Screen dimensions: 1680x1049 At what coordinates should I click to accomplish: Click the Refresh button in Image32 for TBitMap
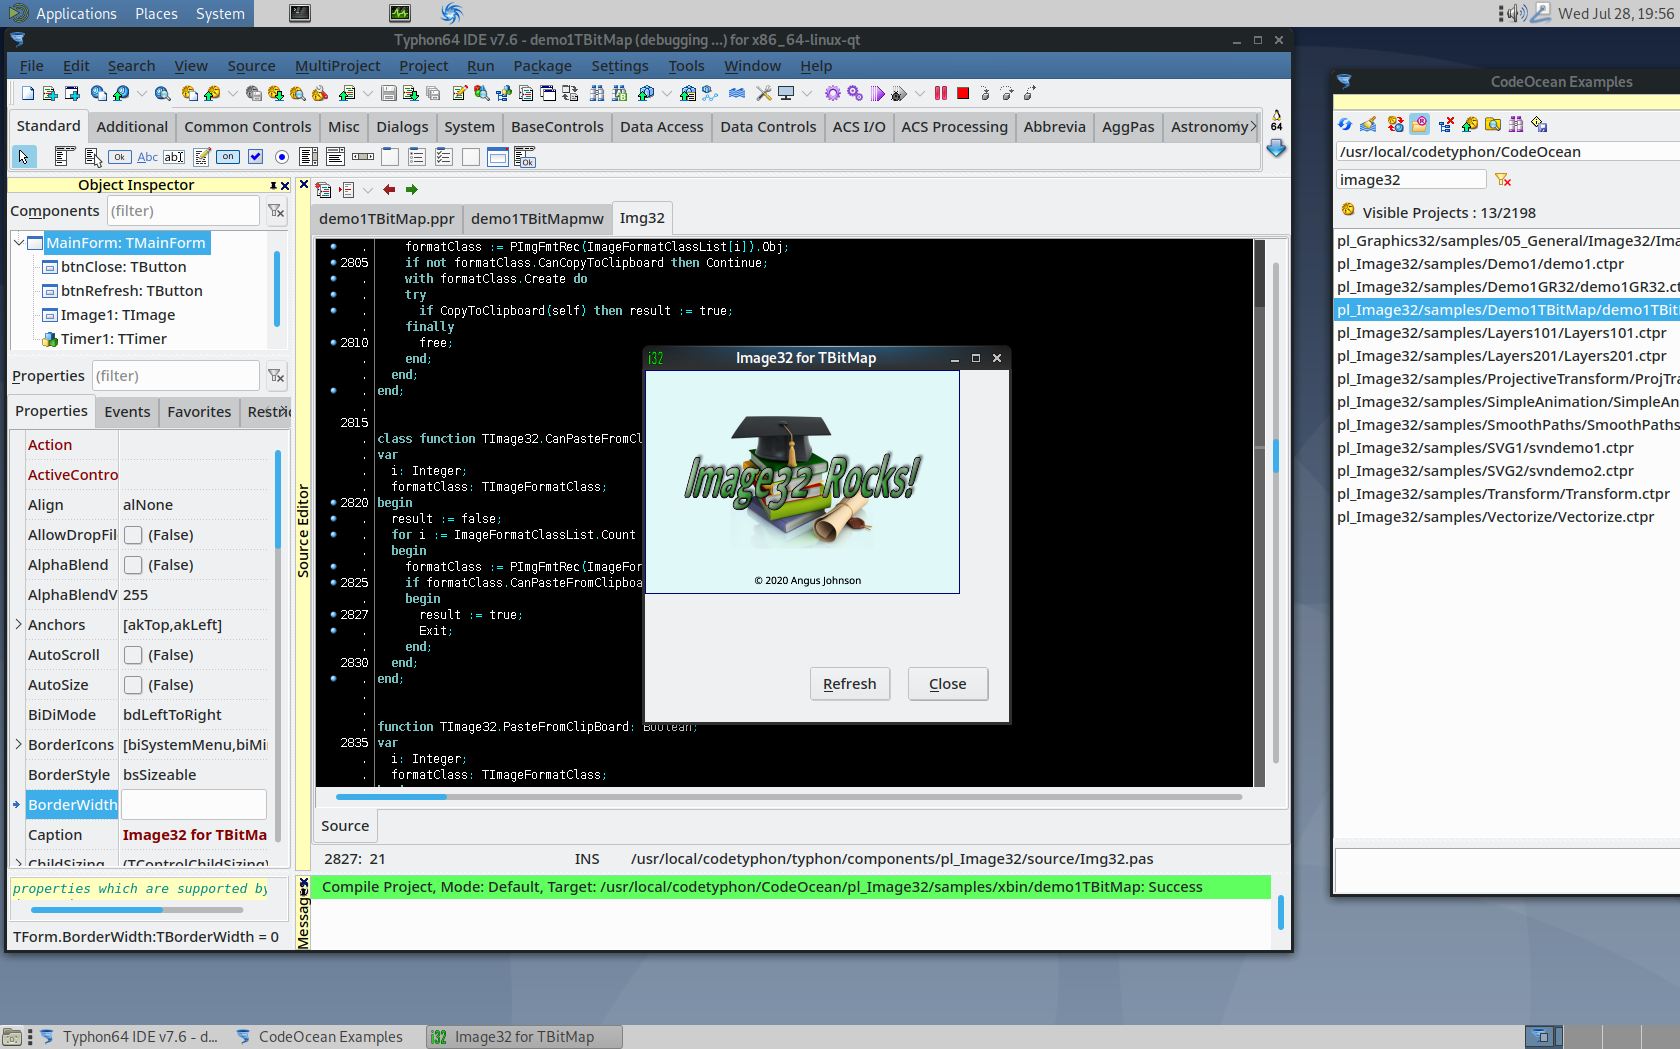click(x=849, y=684)
